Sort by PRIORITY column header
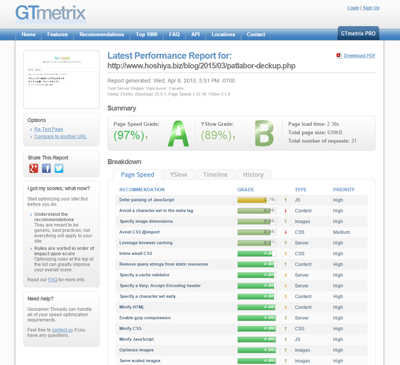 click(344, 190)
